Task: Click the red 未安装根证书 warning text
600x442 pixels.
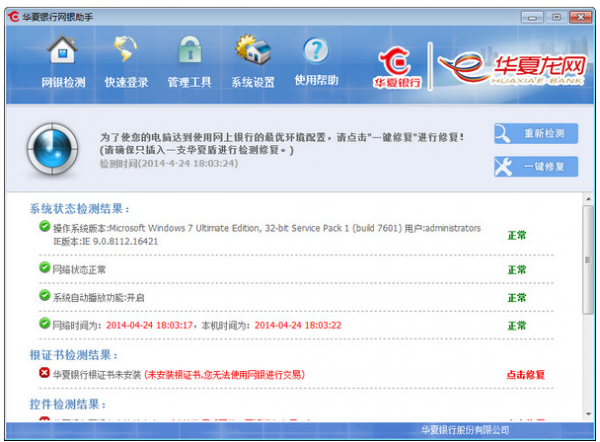Action: pyautogui.click(x=224, y=374)
